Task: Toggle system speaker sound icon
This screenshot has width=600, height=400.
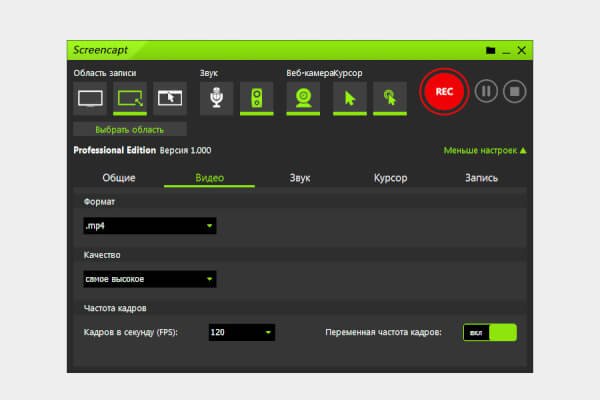Action: pyautogui.click(x=257, y=98)
